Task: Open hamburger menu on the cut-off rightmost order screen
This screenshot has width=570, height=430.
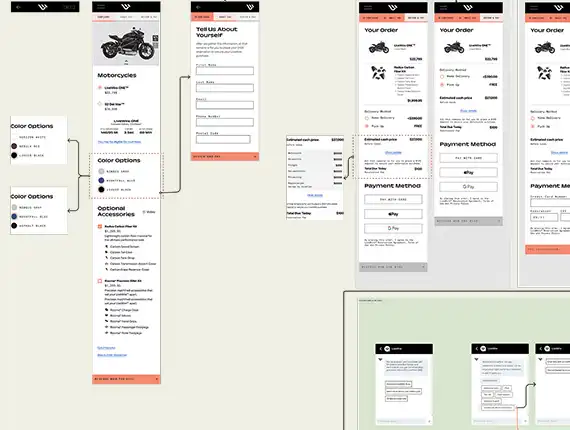Action: (534, 7)
